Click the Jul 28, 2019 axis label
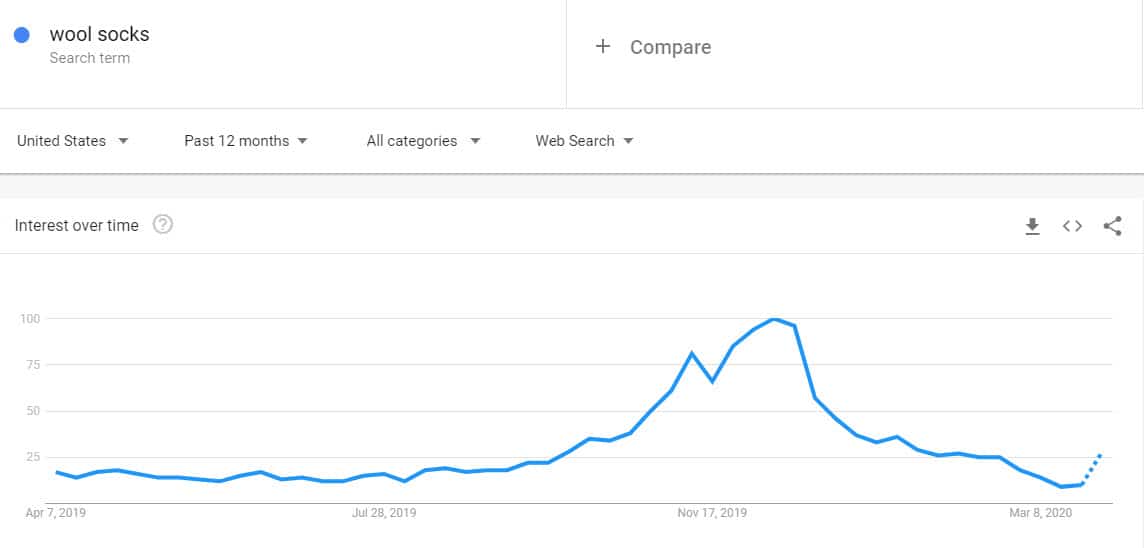This screenshot has width=1144, height=548. coord(384,513)
